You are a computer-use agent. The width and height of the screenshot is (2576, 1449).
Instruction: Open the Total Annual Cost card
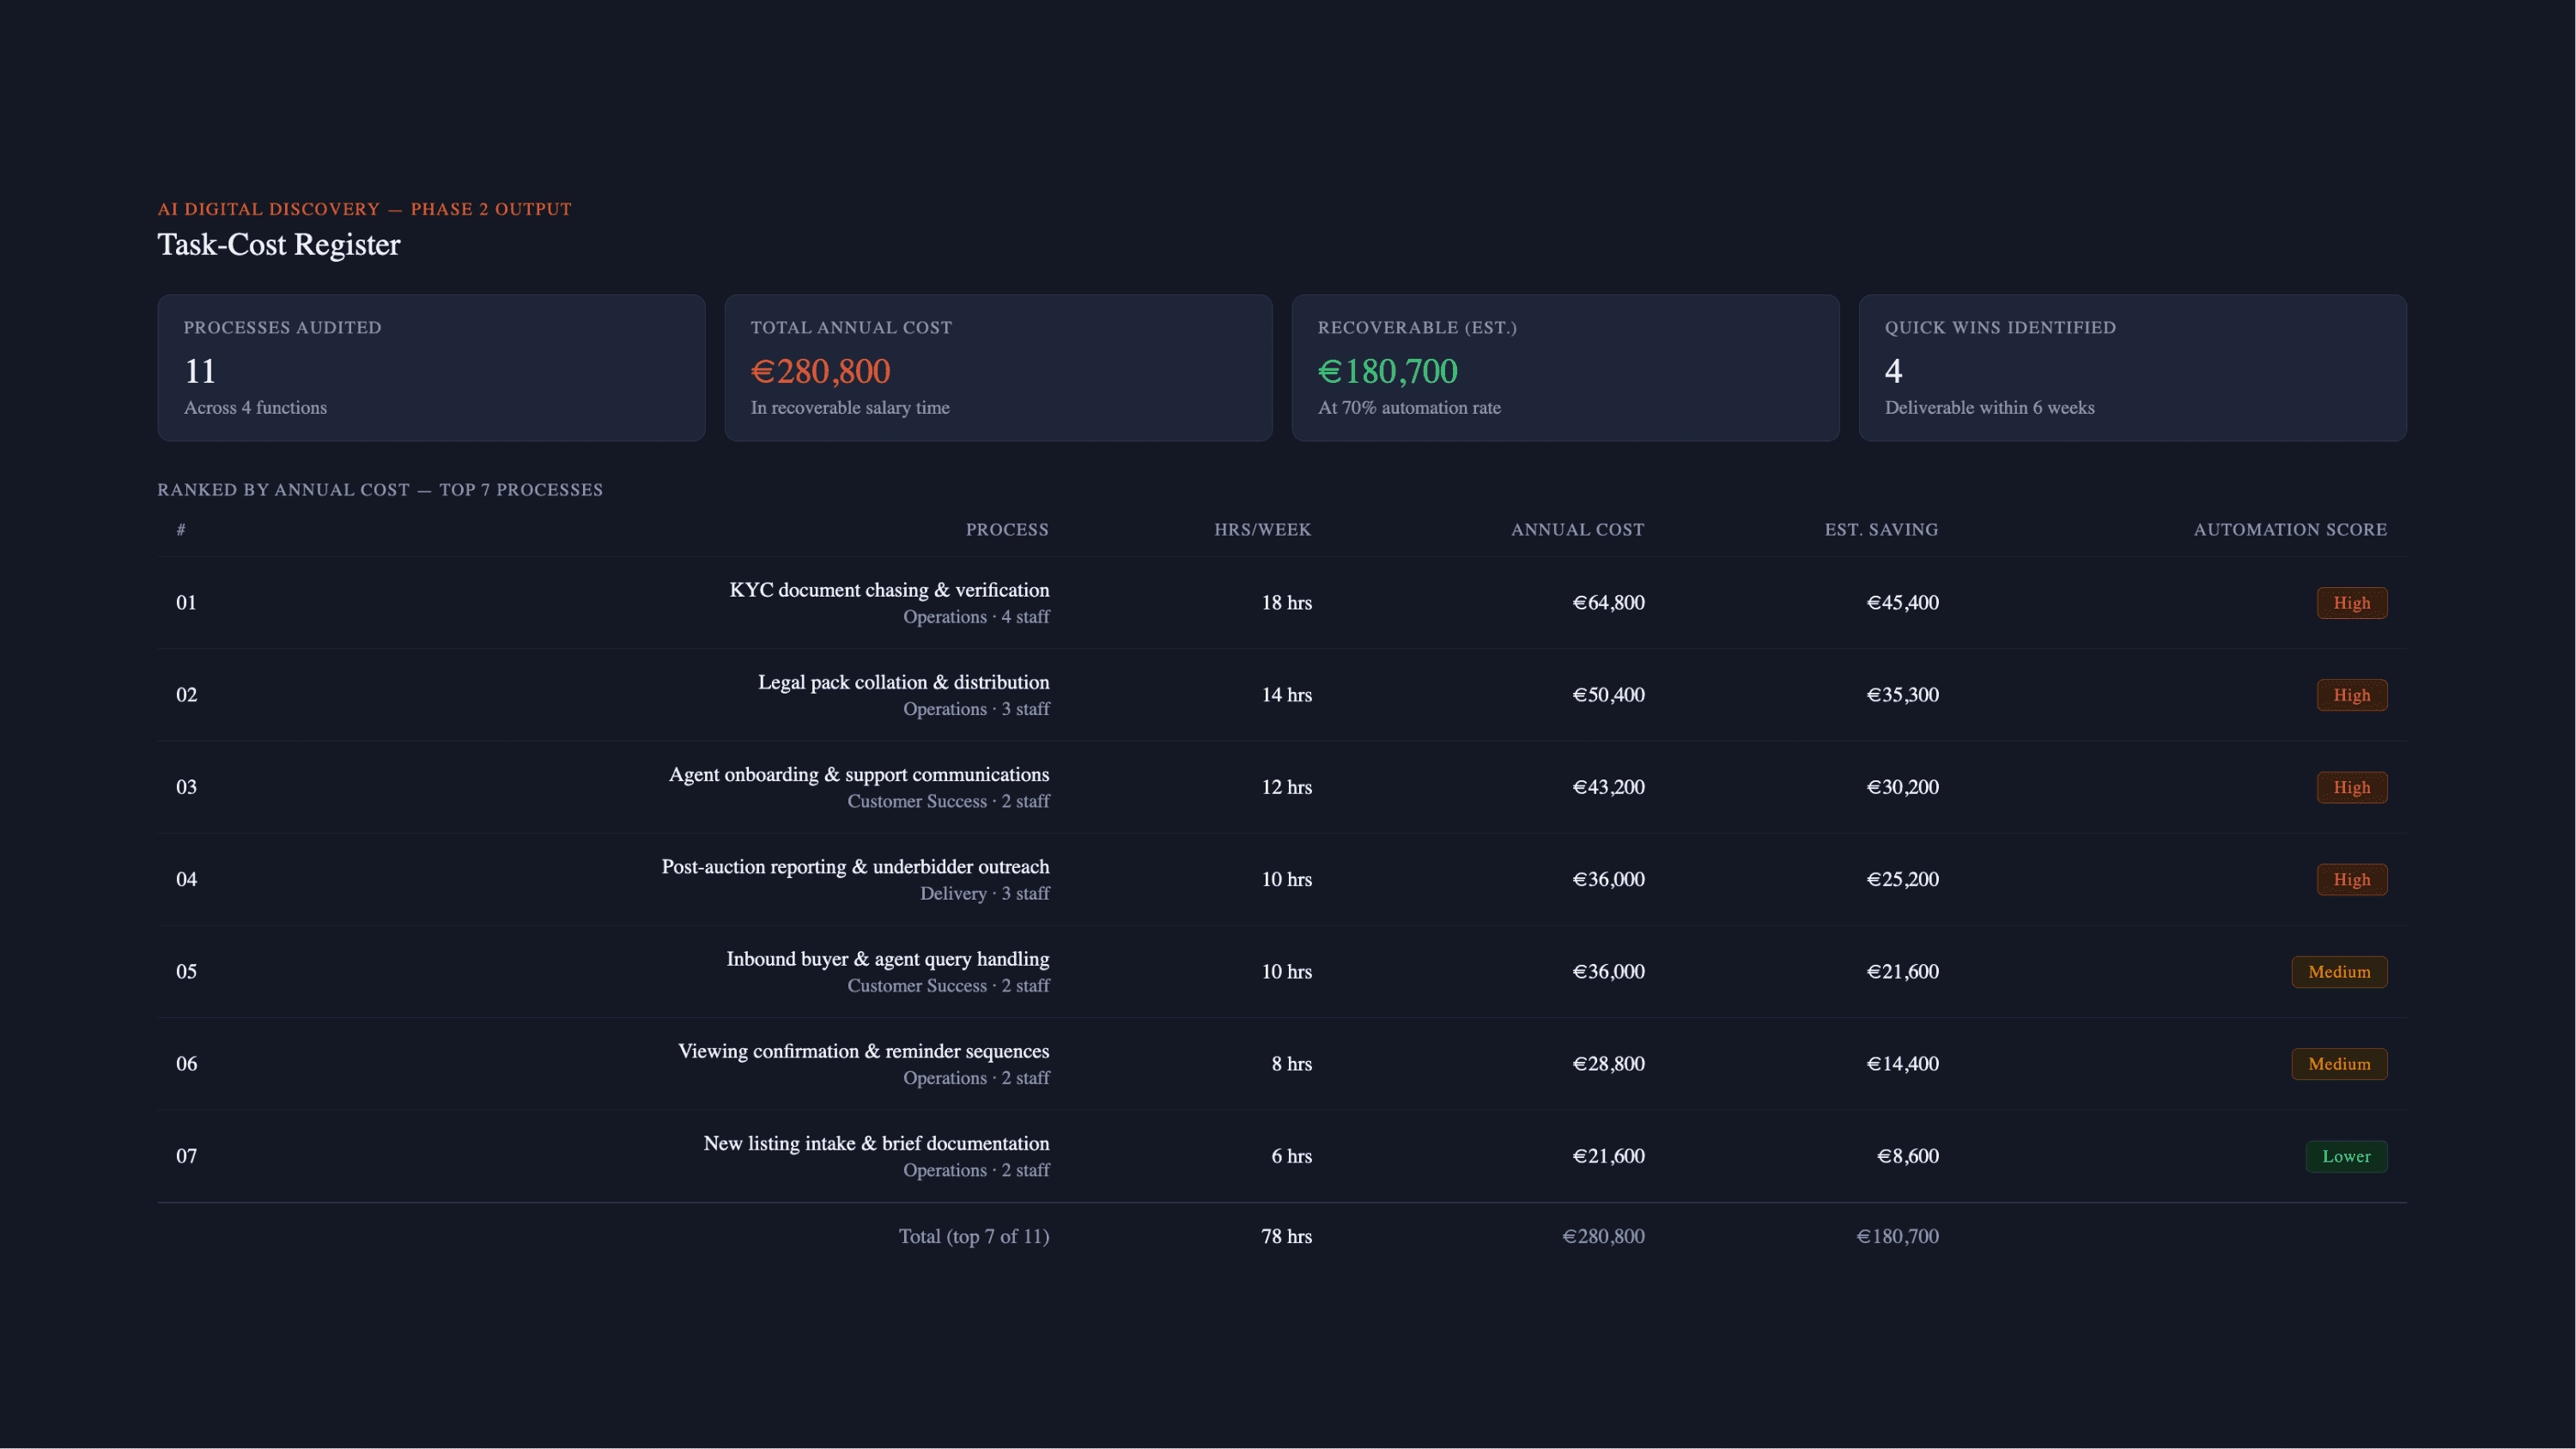pos(998,367)
